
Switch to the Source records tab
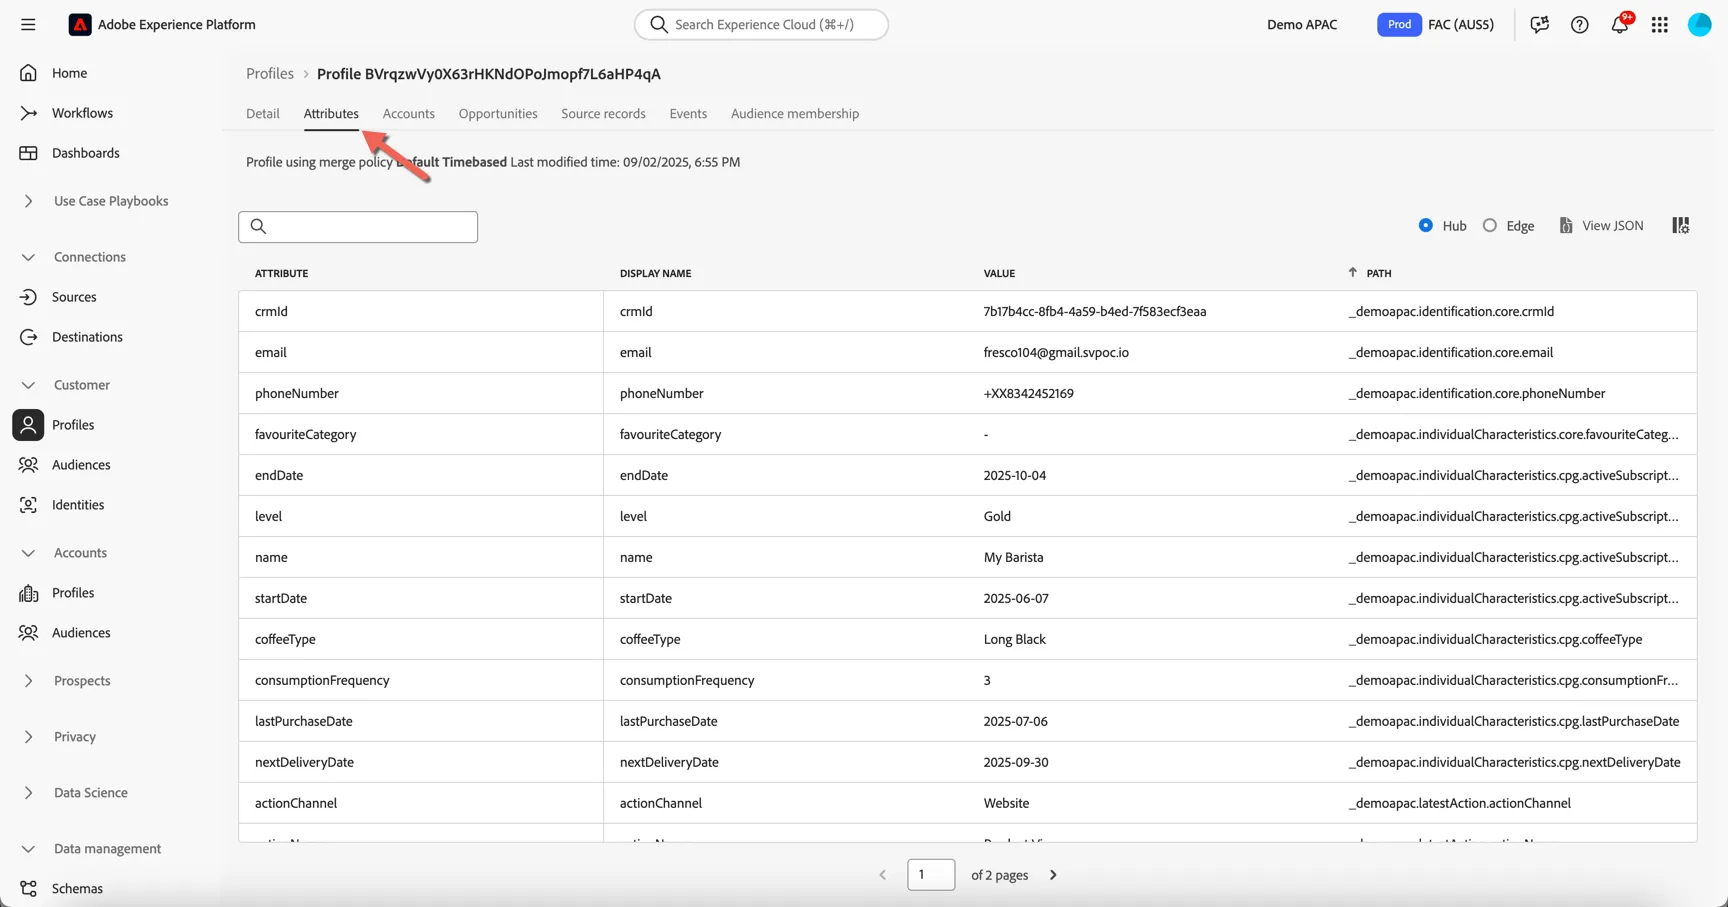[603, 114]
